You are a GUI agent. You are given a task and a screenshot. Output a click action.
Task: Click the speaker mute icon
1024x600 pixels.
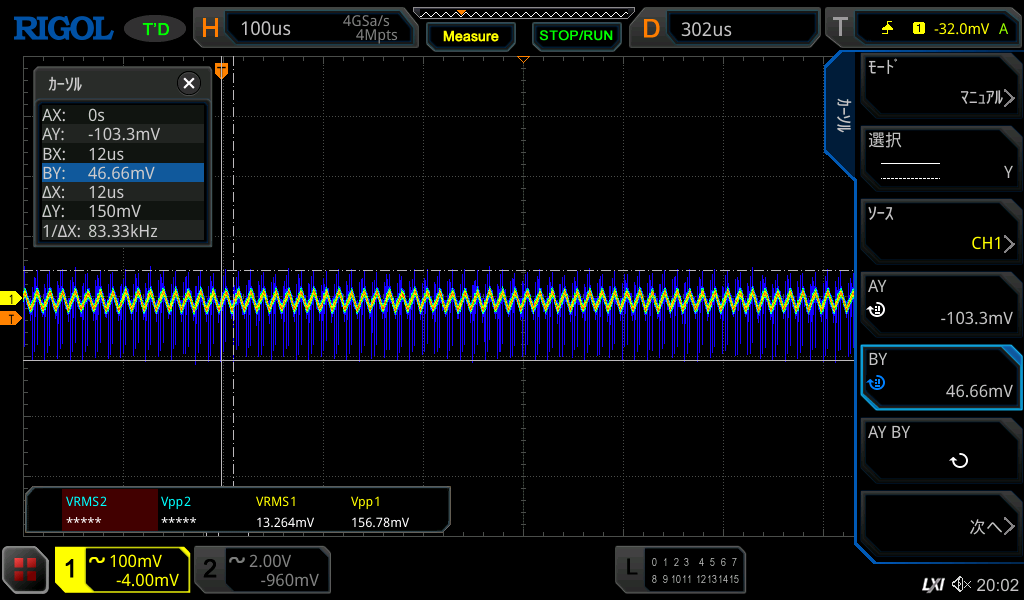[x=961, y=584]
